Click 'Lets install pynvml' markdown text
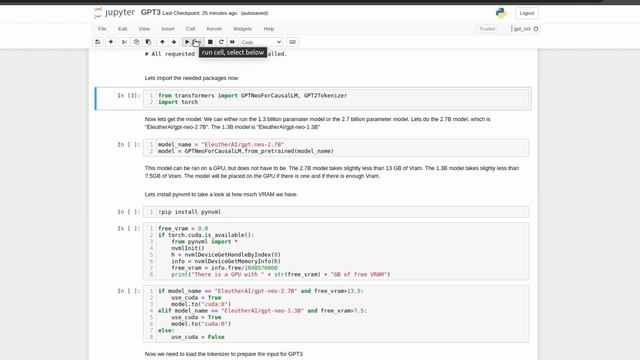The width and height of the screenshot is (640, 360). [221, 194]
